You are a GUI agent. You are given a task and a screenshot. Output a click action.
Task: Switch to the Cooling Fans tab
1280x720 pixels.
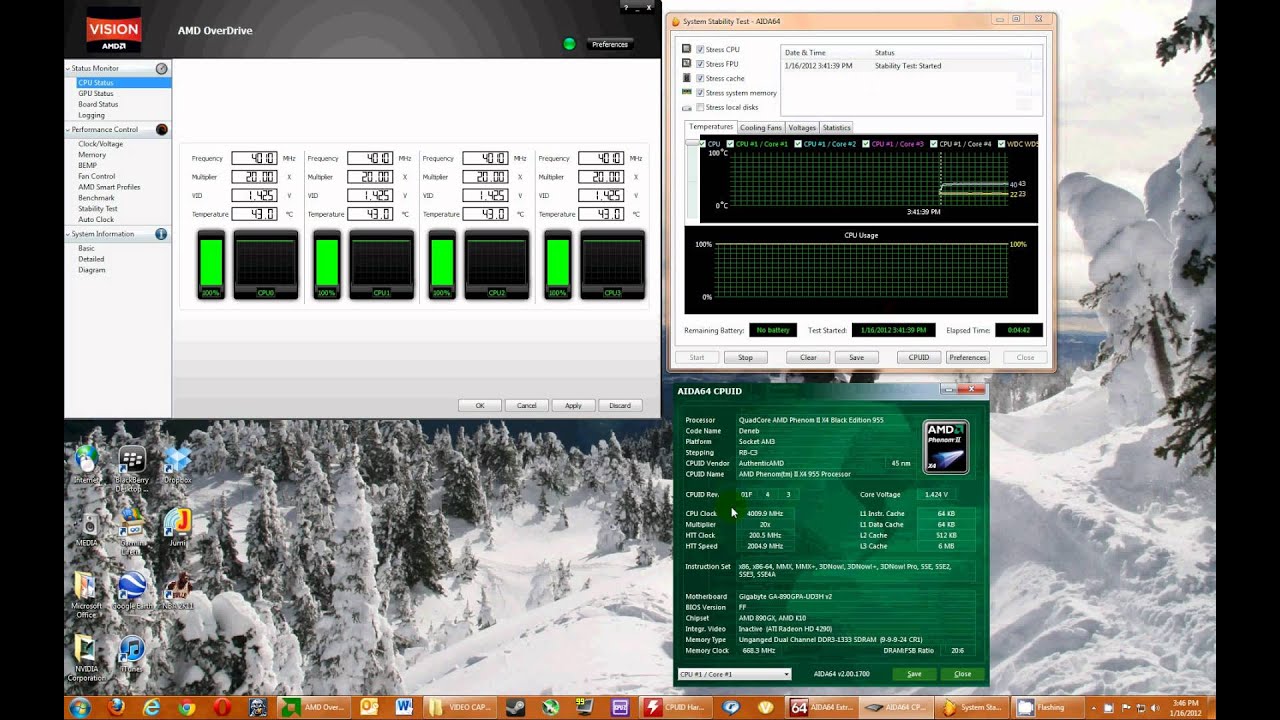tap(760, 128)
